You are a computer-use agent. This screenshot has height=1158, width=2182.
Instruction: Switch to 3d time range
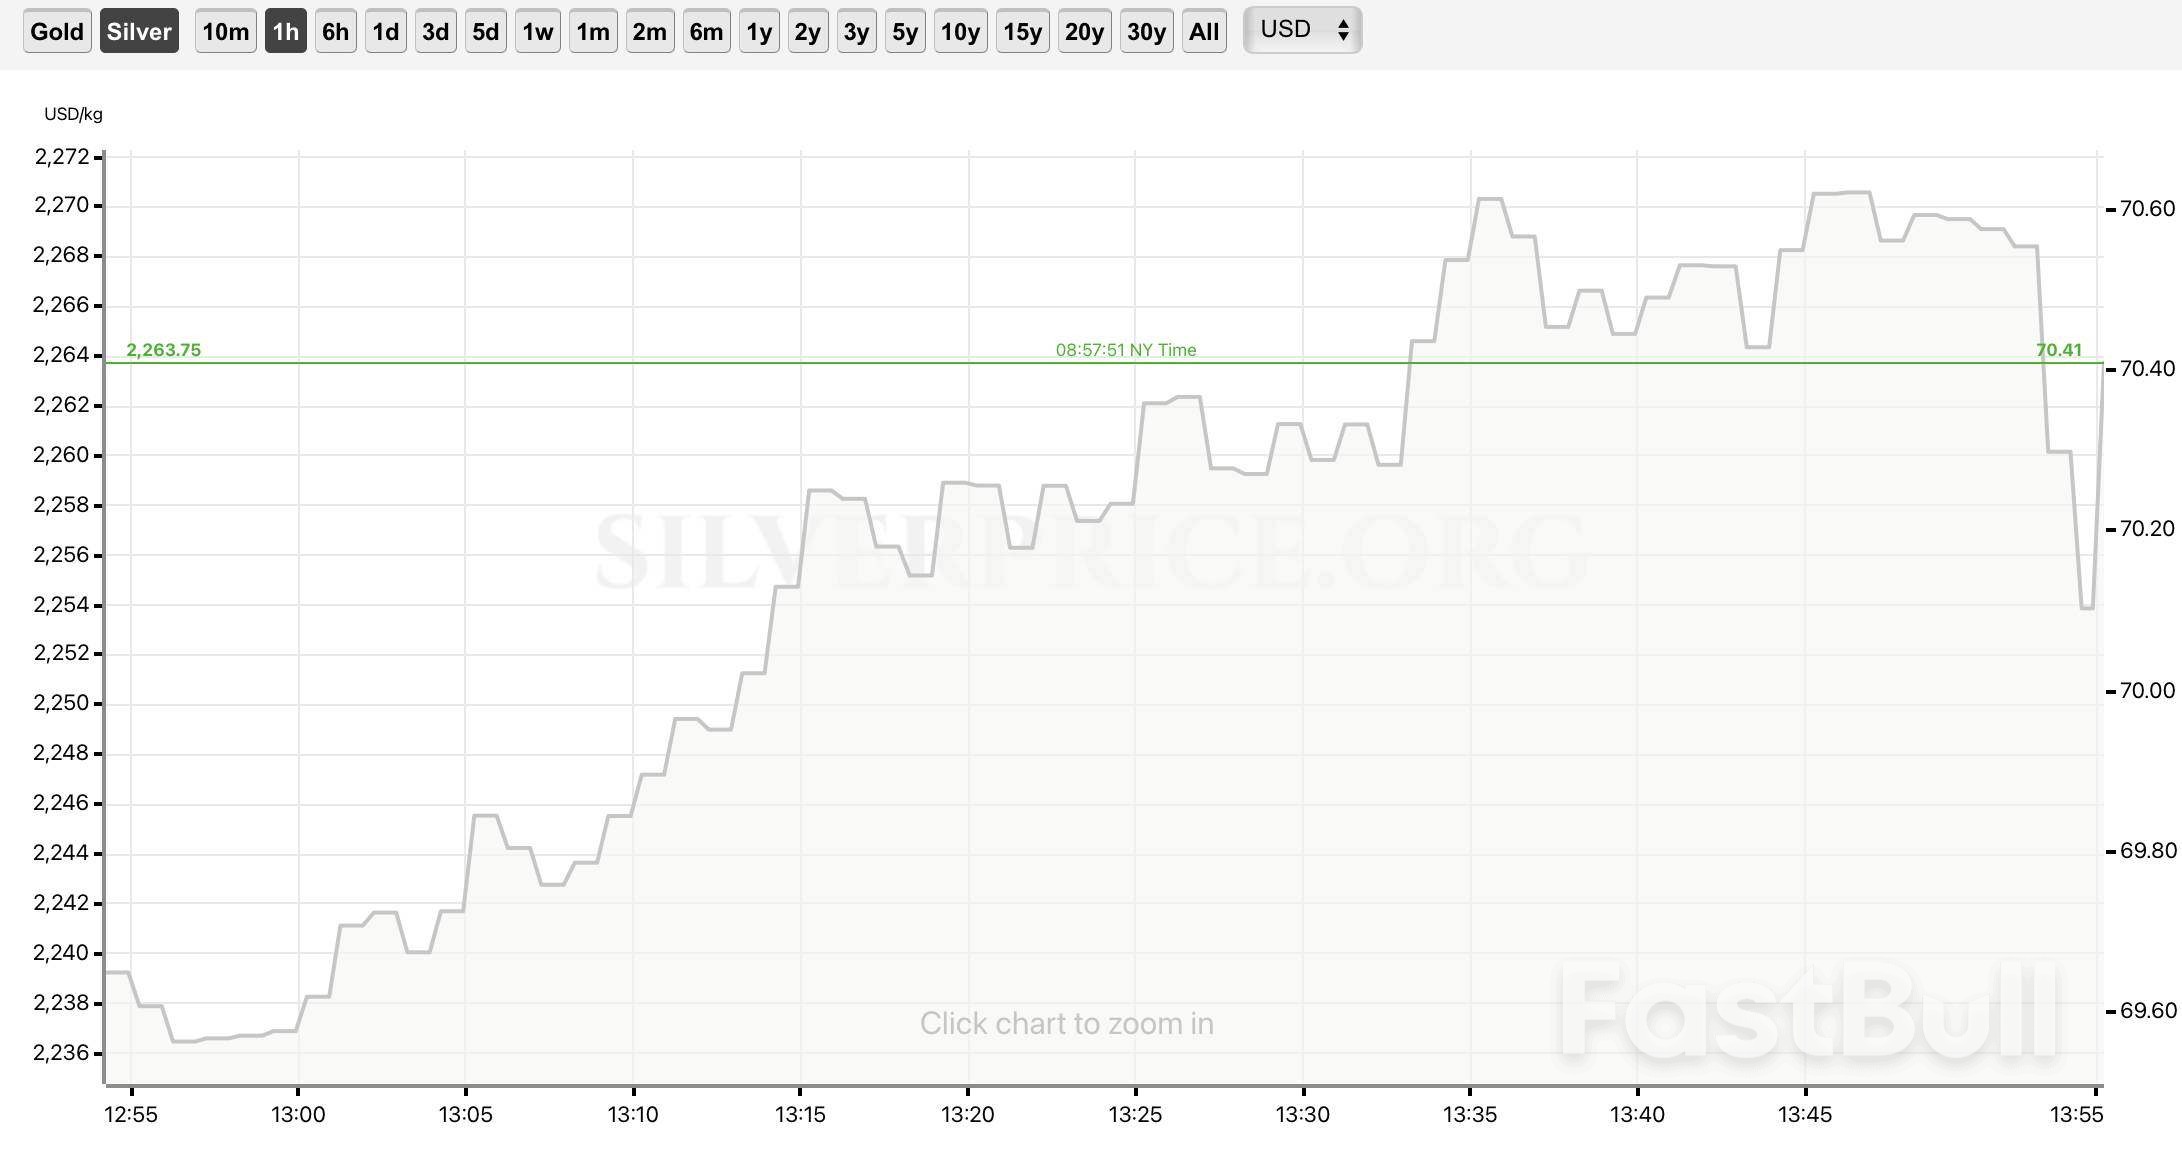[x=435, y=32]
